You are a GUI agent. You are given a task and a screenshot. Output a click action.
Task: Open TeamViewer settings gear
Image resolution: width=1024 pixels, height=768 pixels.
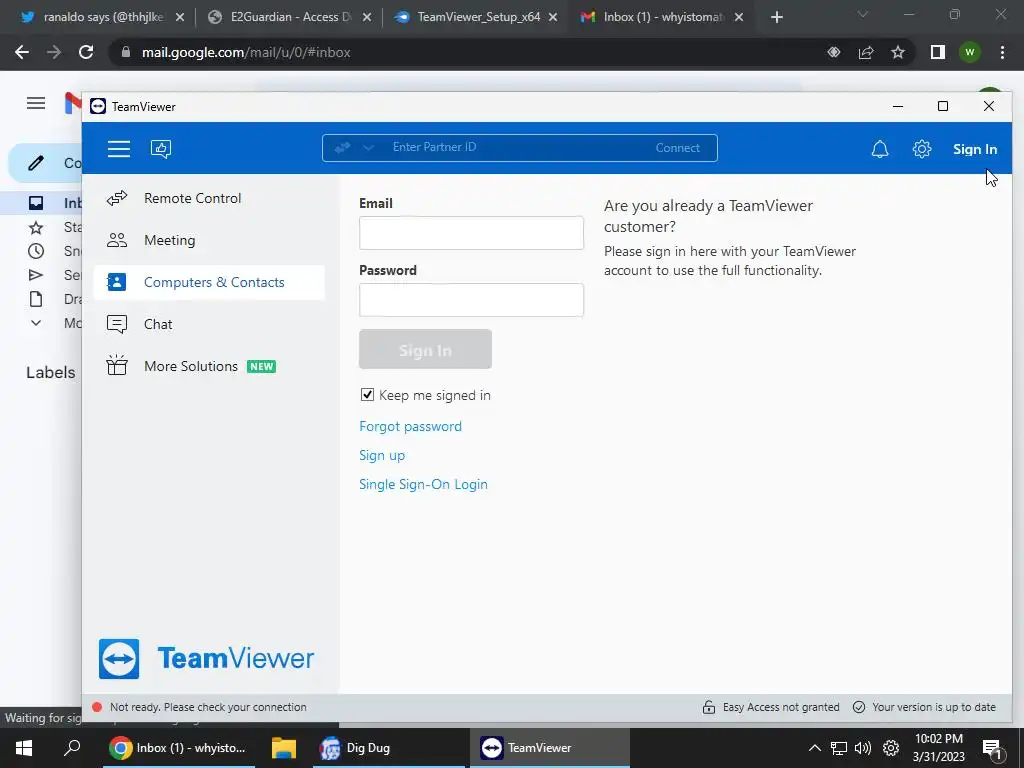pos(921,149)
